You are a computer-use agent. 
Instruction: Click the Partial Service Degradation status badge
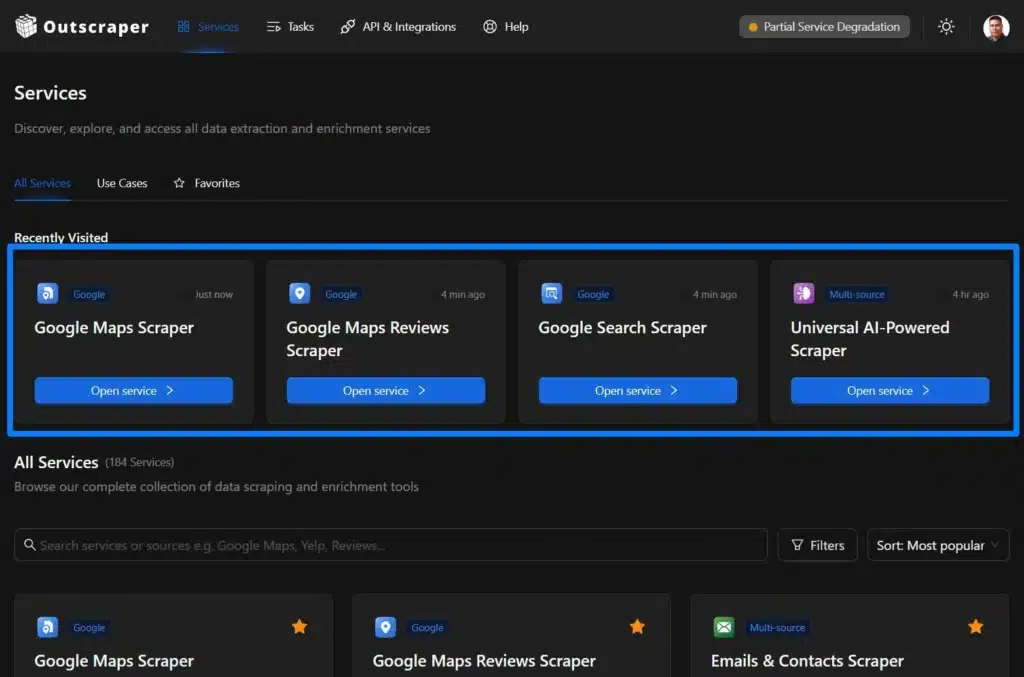[824, 27]
